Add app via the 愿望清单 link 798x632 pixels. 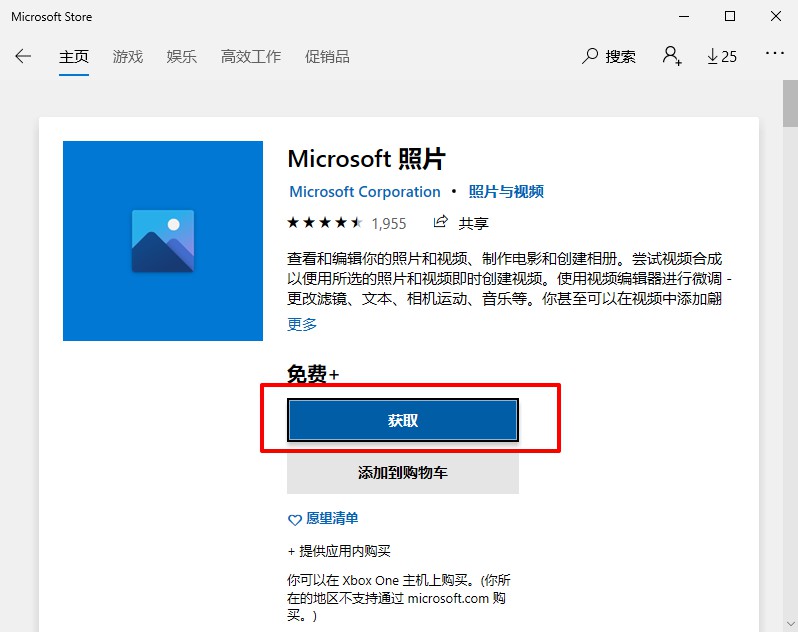332,519
